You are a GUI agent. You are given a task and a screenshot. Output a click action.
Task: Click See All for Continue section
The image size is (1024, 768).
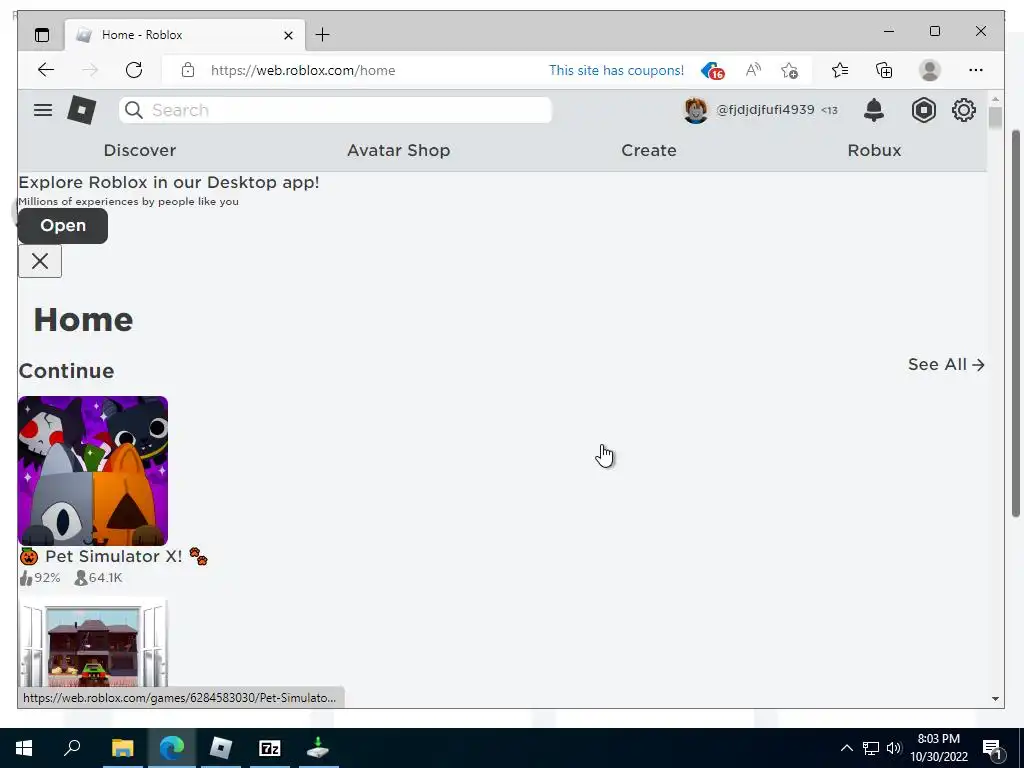(x=946, y=364)
